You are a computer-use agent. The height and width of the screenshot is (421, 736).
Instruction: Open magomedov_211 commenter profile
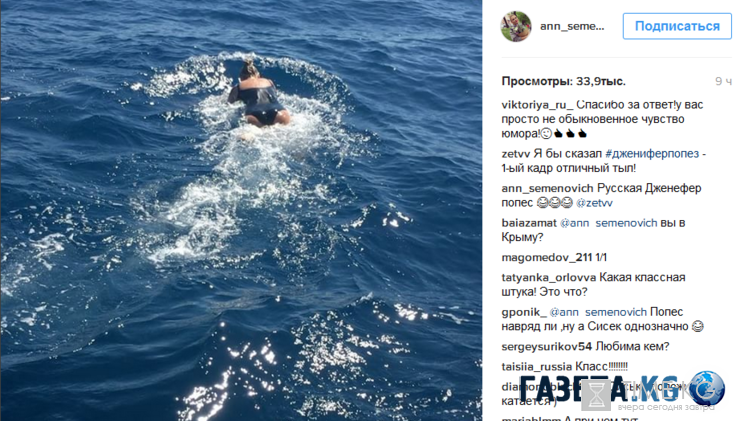(x=547, y=257)
